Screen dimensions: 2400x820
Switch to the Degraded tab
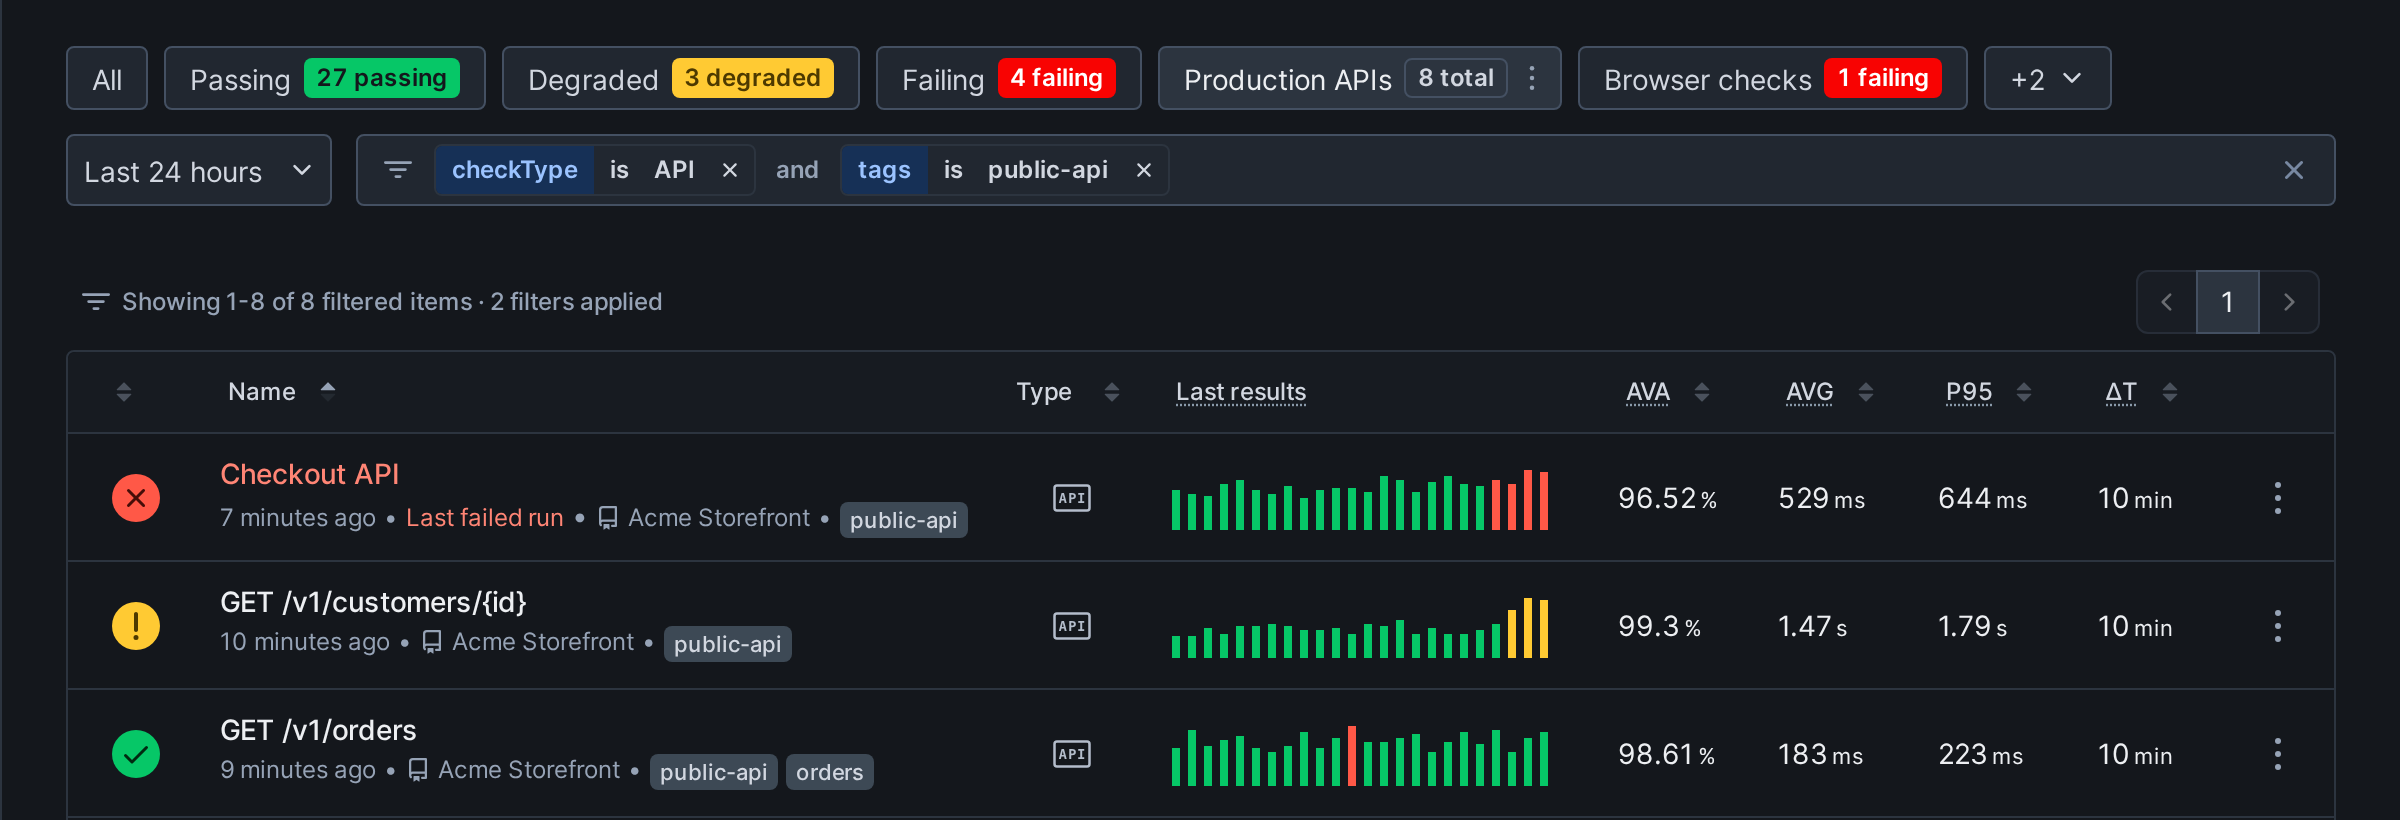click(680, 78)
